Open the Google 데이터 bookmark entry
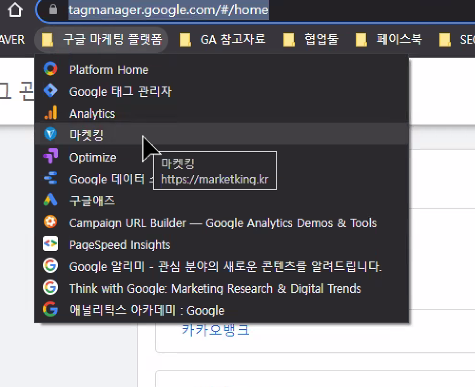This screenshot has height=387, width=475. [x=221, y=179]
